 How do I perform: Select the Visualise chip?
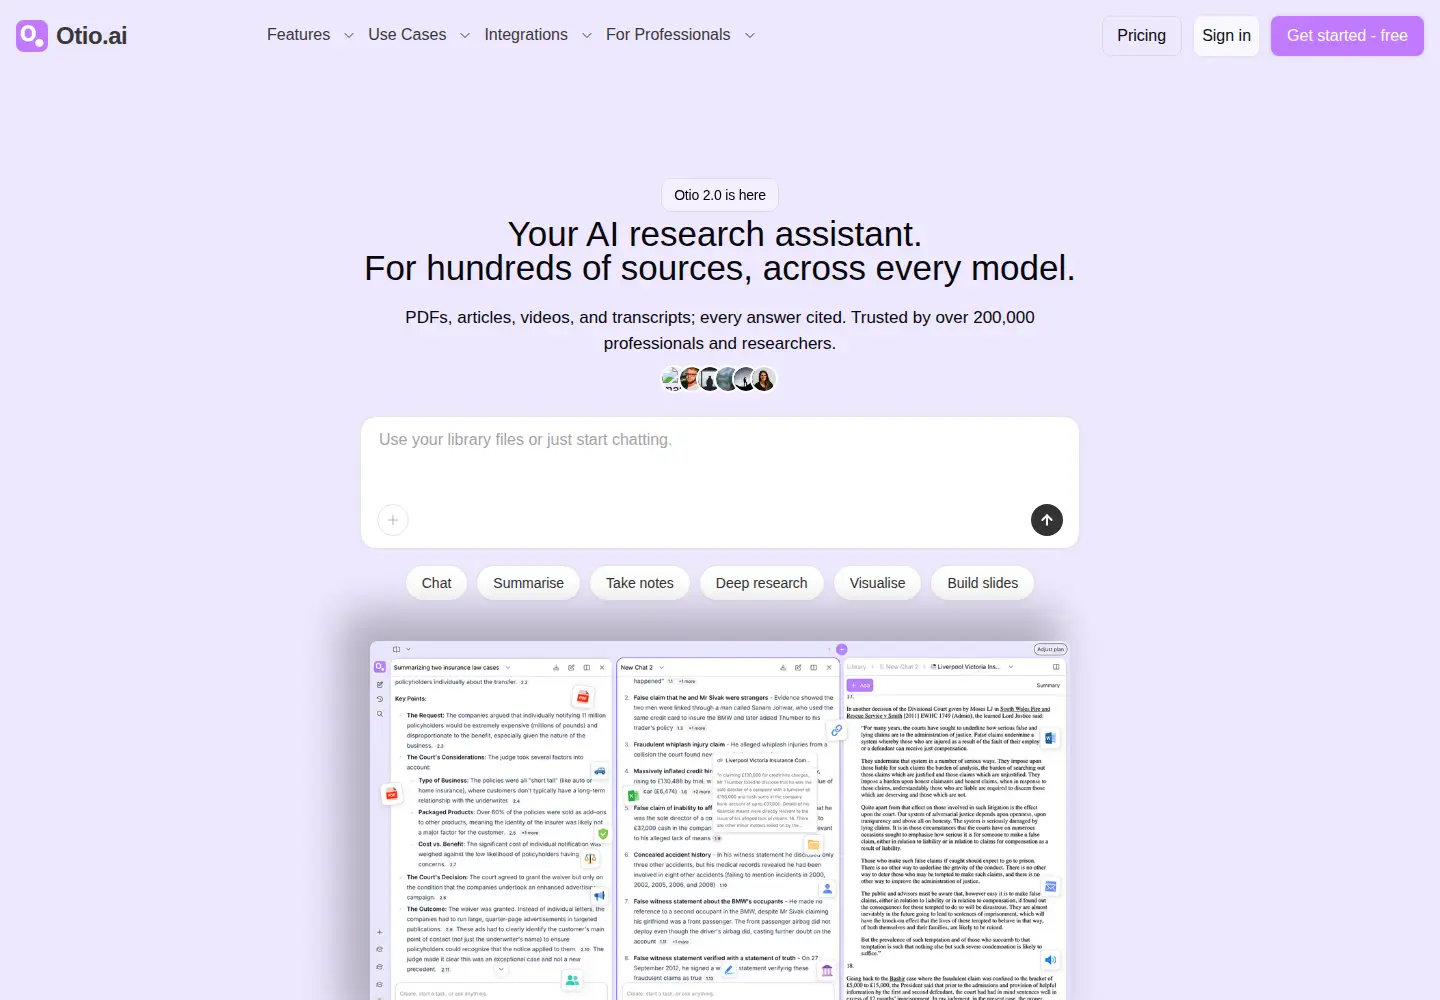coord(877,583)
